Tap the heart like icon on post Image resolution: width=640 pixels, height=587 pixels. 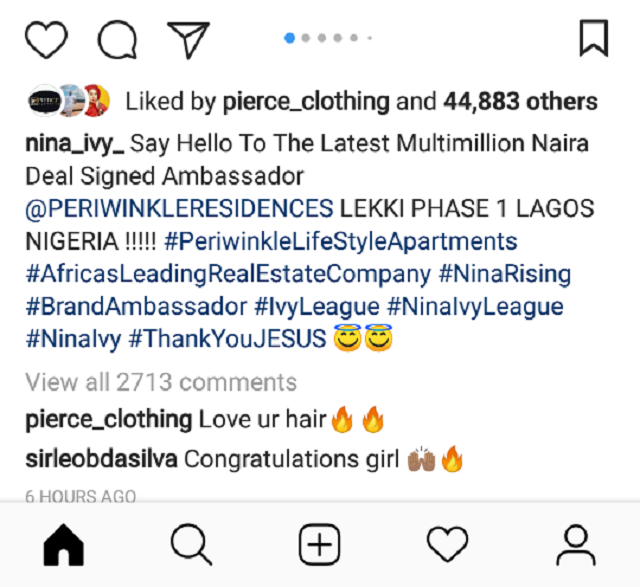pyautogui.click(x=46, y=39)
